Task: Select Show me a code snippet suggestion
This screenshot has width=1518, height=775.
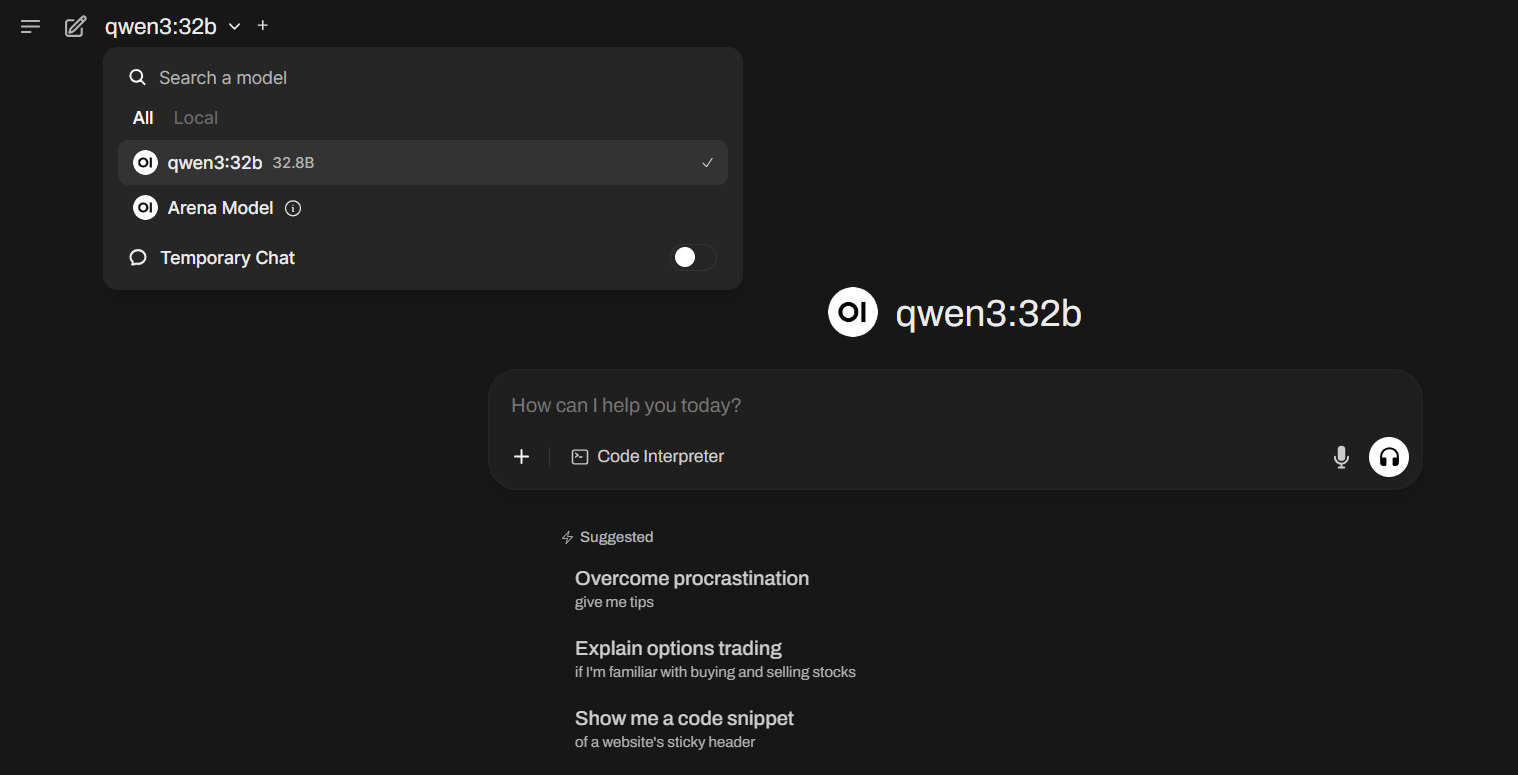Action: (684, 728)
